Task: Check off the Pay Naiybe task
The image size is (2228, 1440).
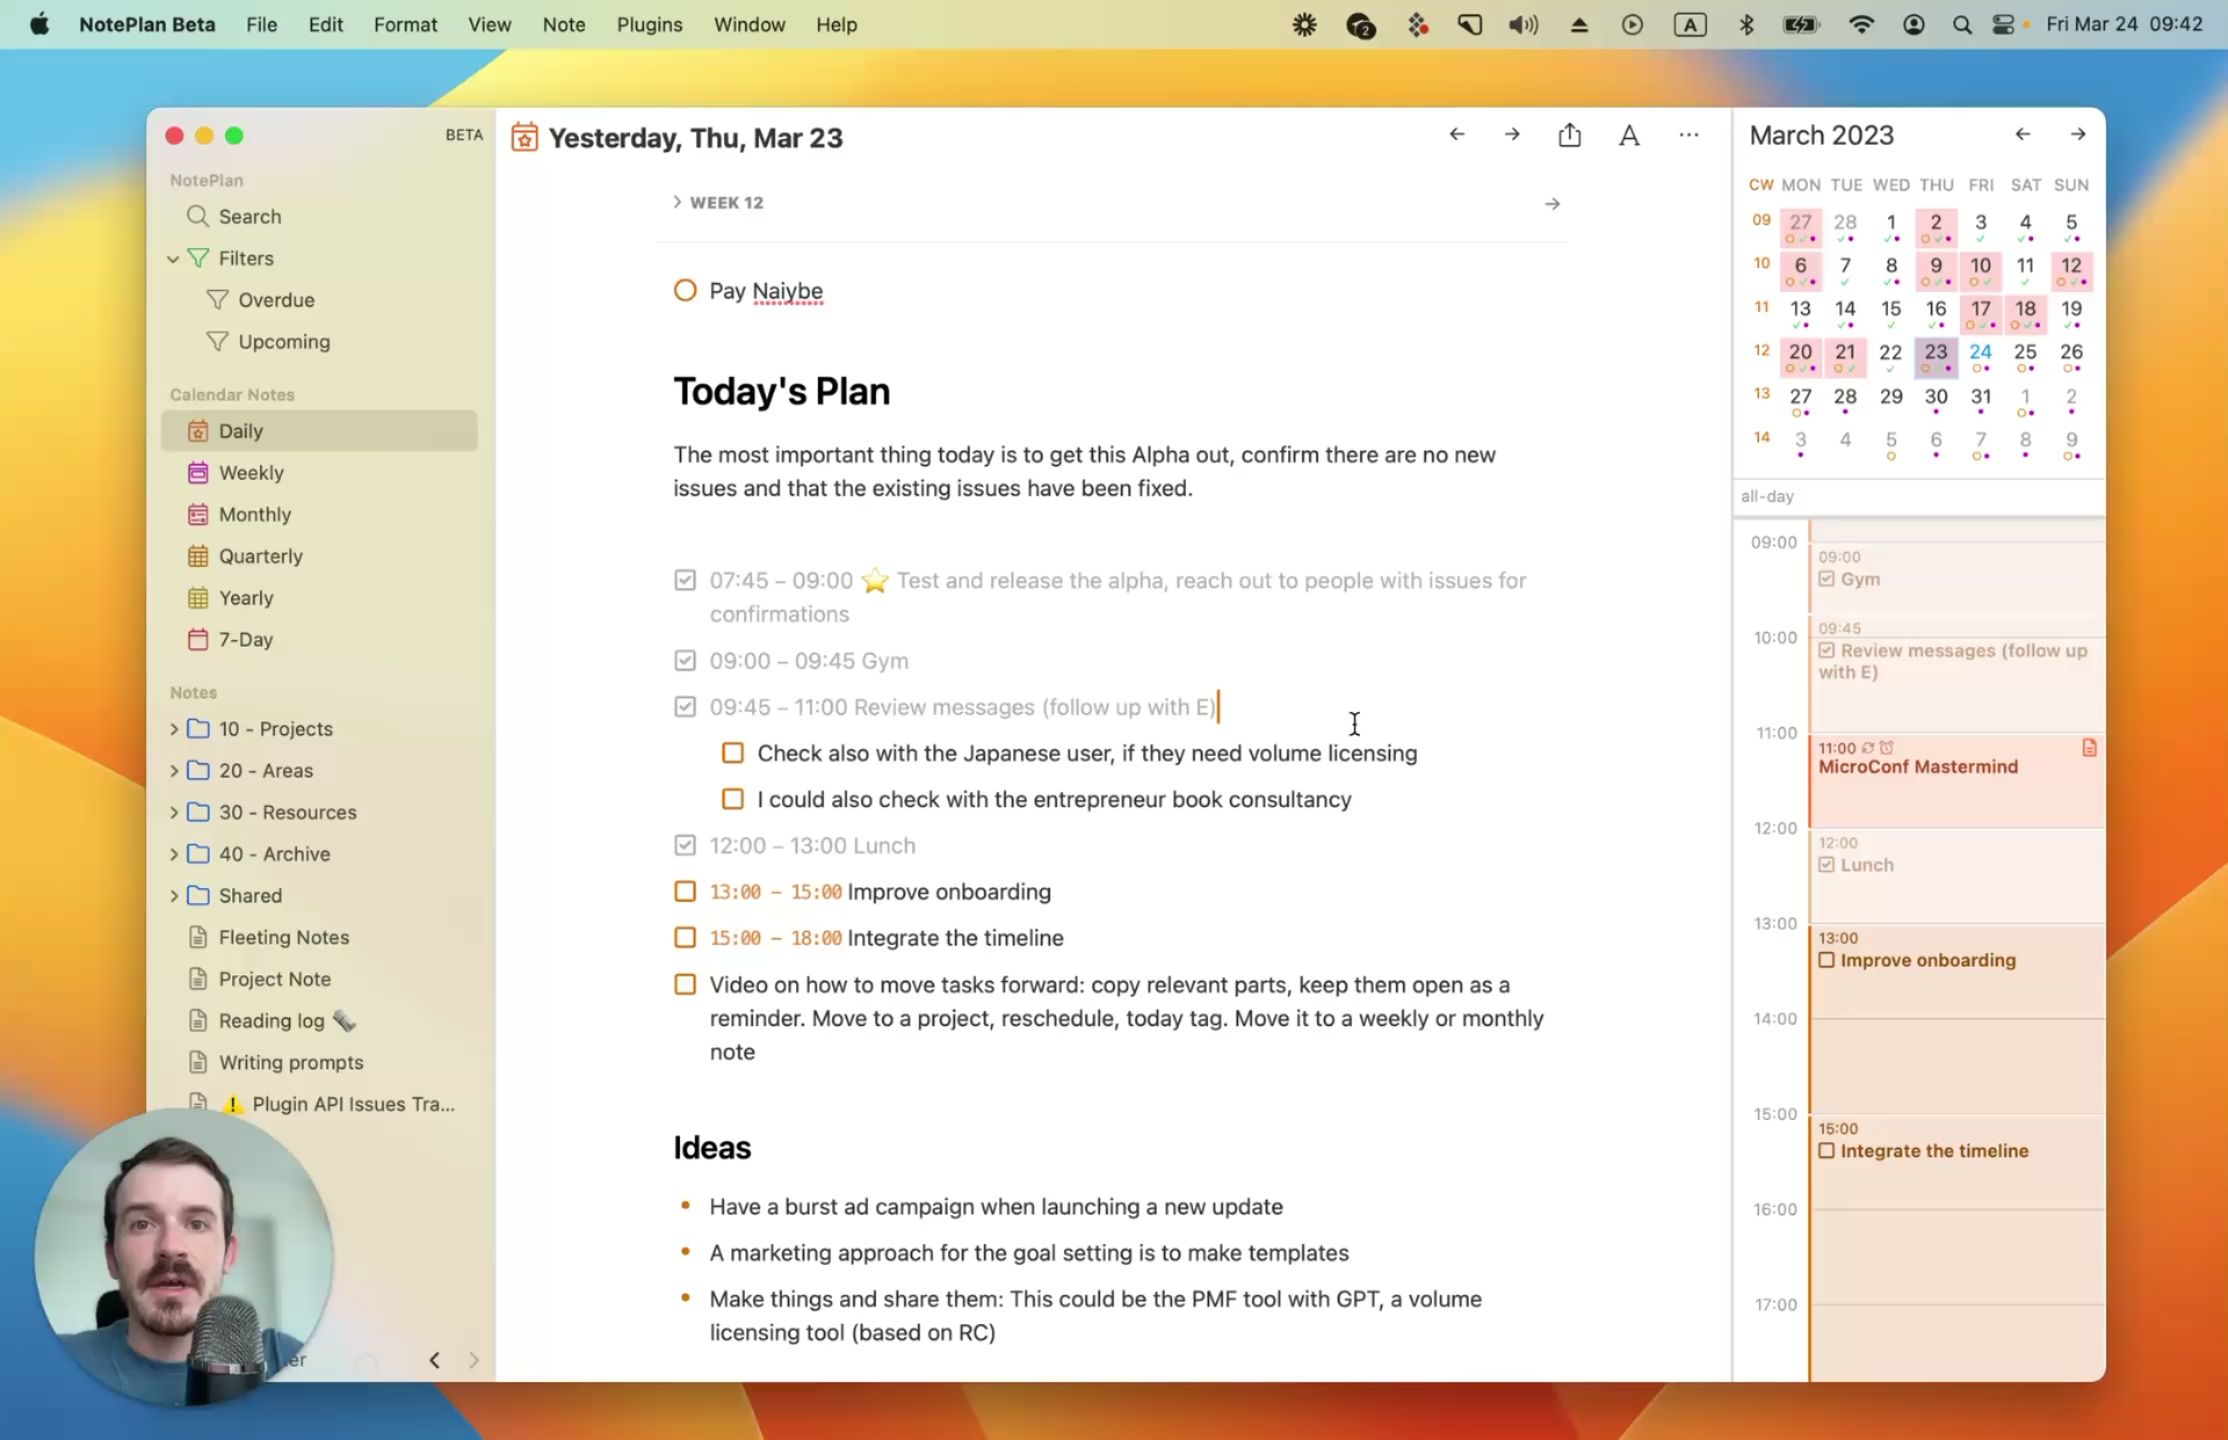Action: tap(684, 290)
